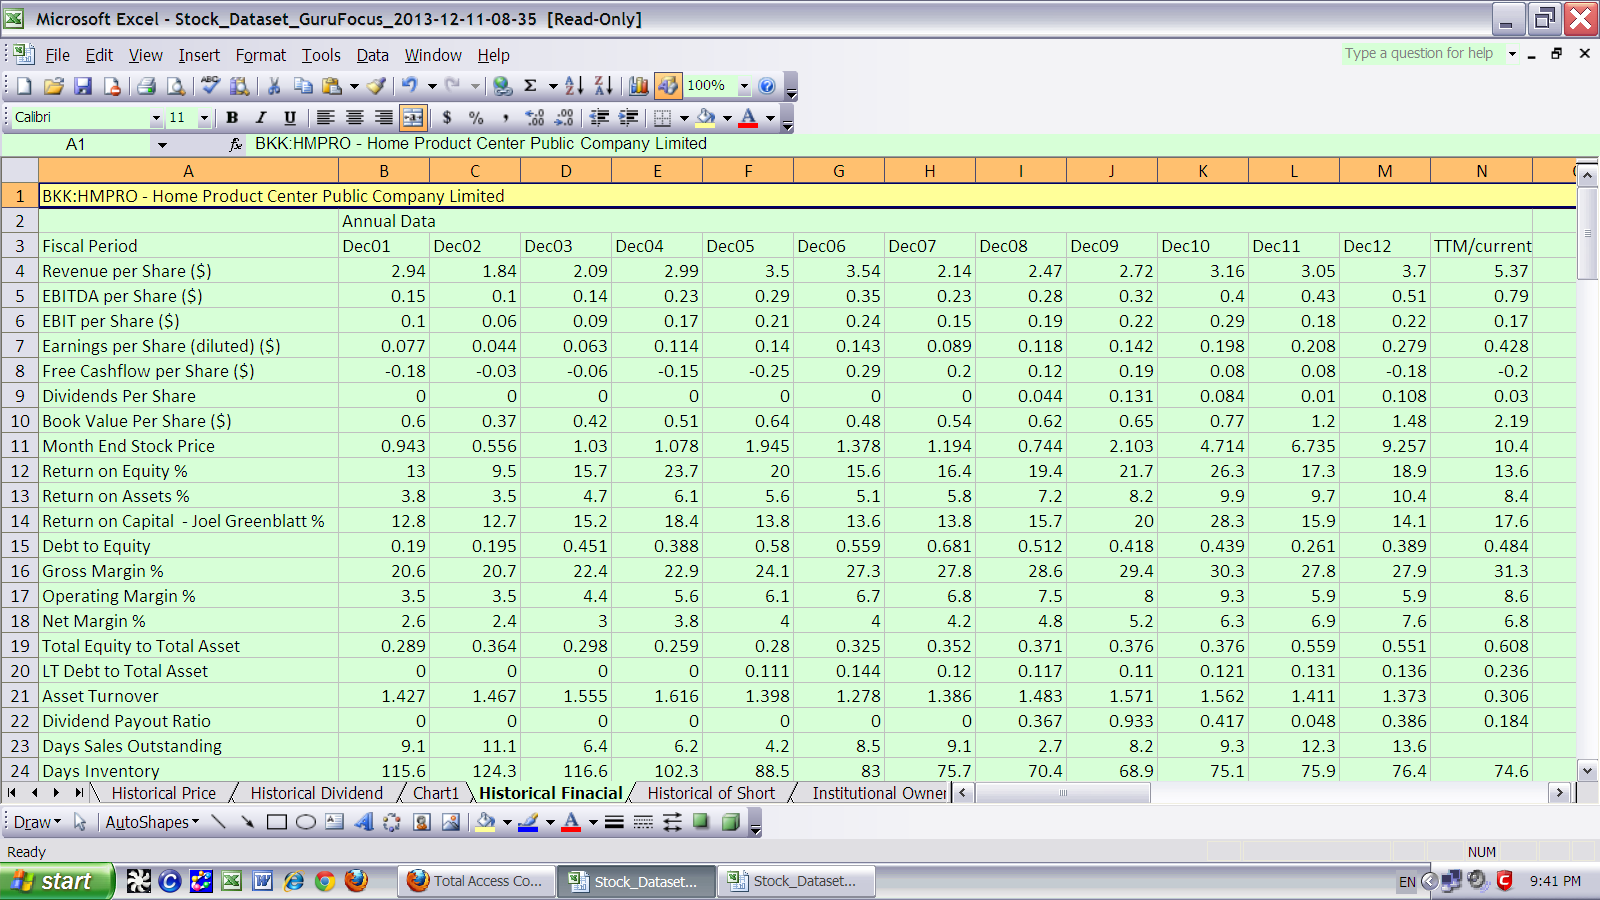Draw an Oval shape

[306, 822]
